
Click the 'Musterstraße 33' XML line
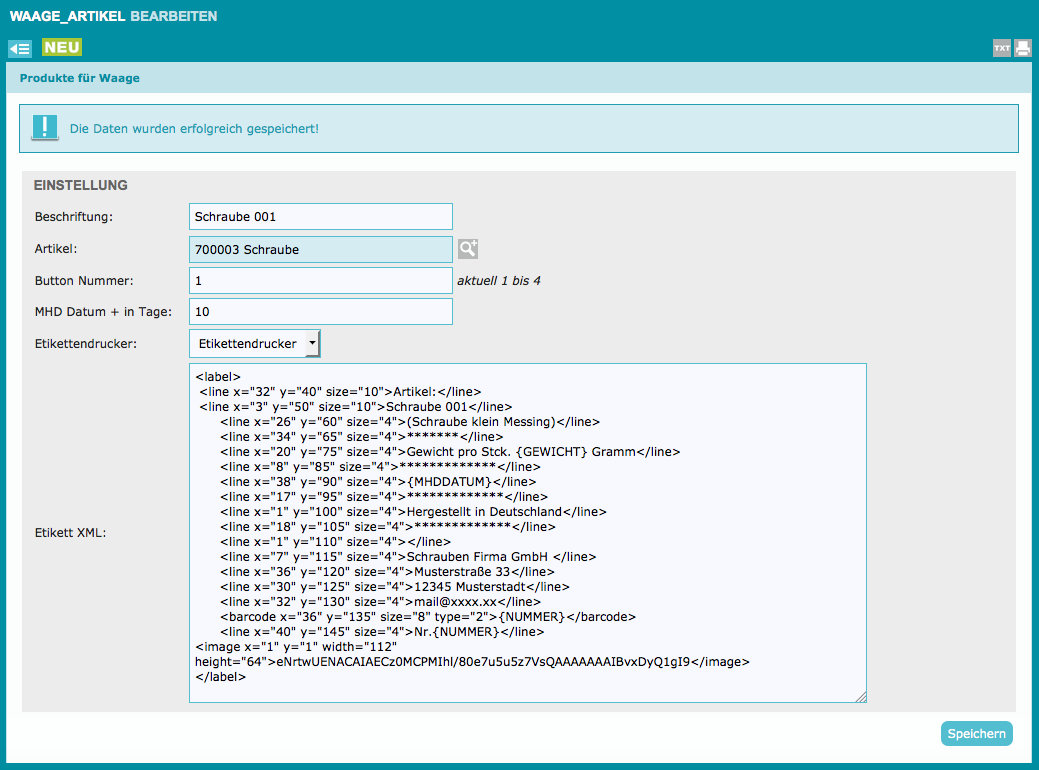(x=388, y=572)
